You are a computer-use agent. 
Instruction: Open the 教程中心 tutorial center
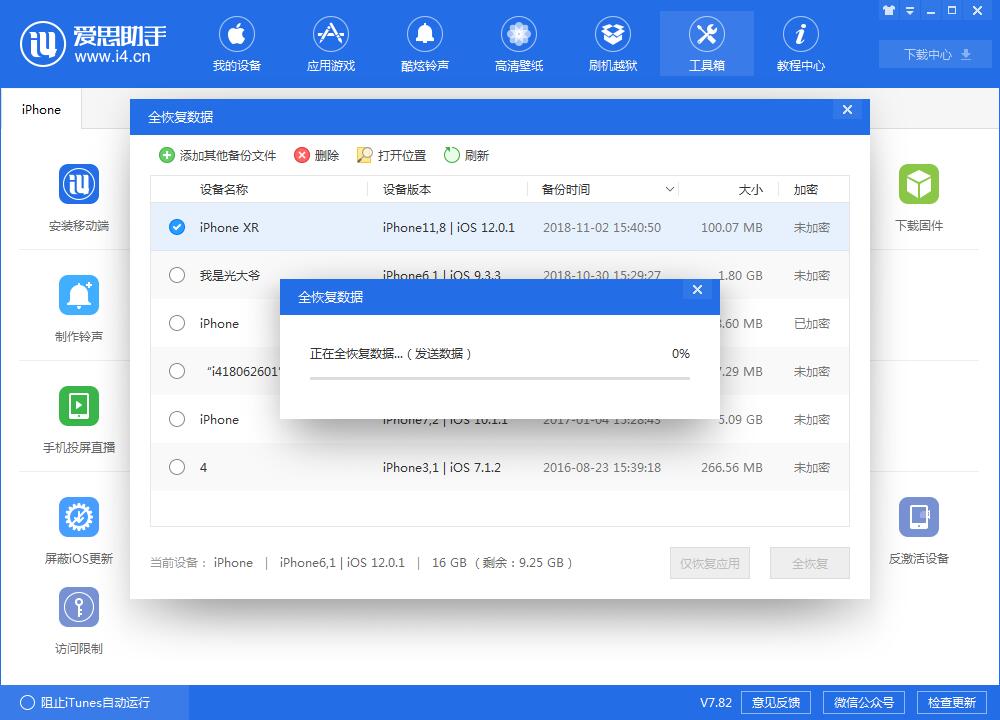click(800, 43)
